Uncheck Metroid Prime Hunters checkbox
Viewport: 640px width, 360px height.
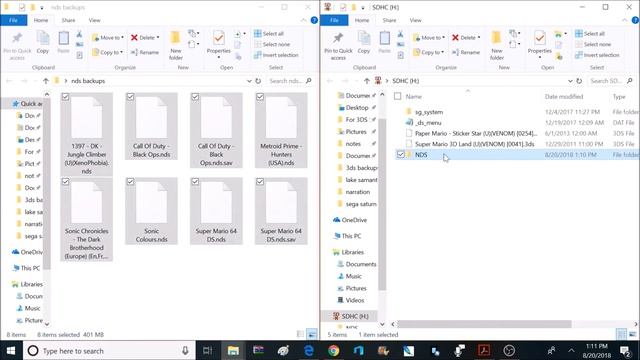260,97
